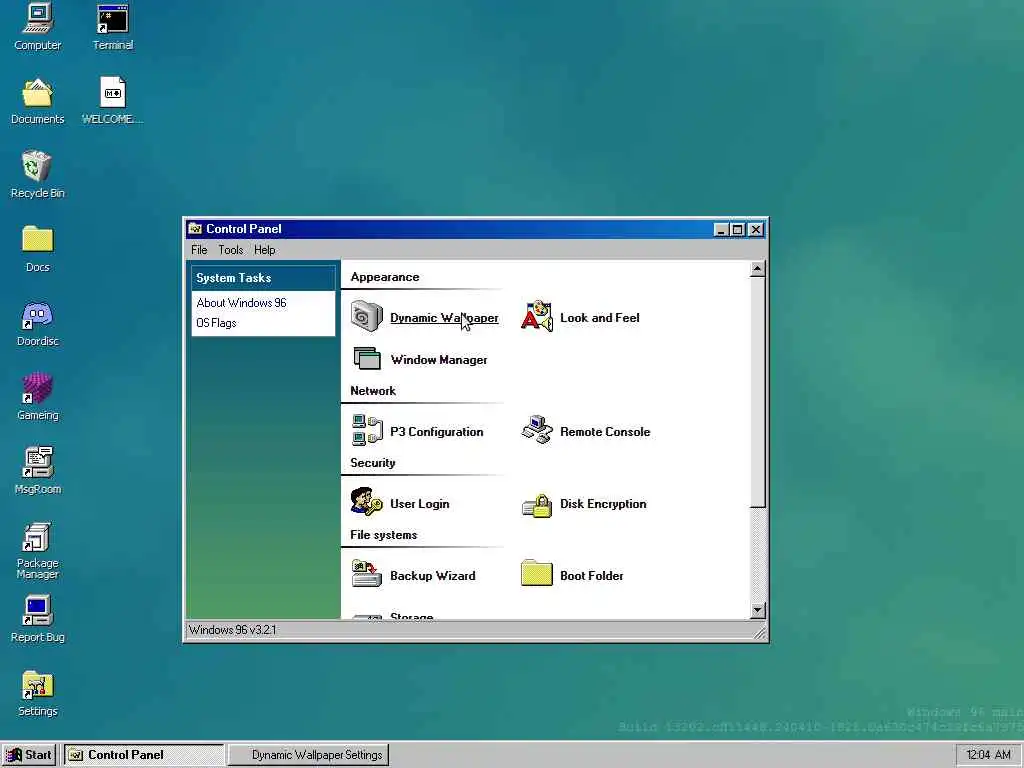Click the scrollbar down arrow in Control Panel
The image size is (1024, 768).
(x=757, y=611)
